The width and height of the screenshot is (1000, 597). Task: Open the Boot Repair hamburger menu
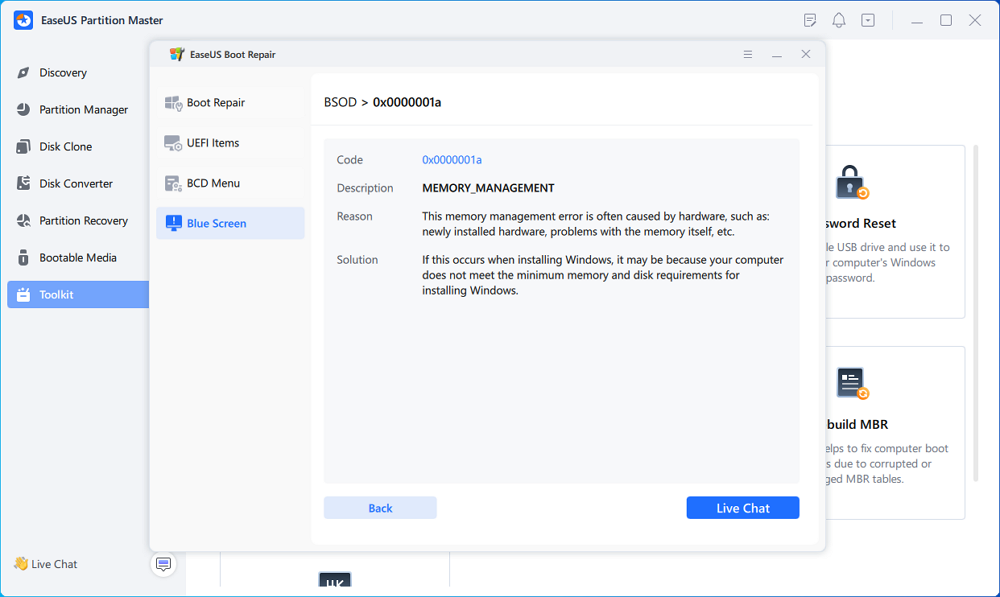[748, 54]
